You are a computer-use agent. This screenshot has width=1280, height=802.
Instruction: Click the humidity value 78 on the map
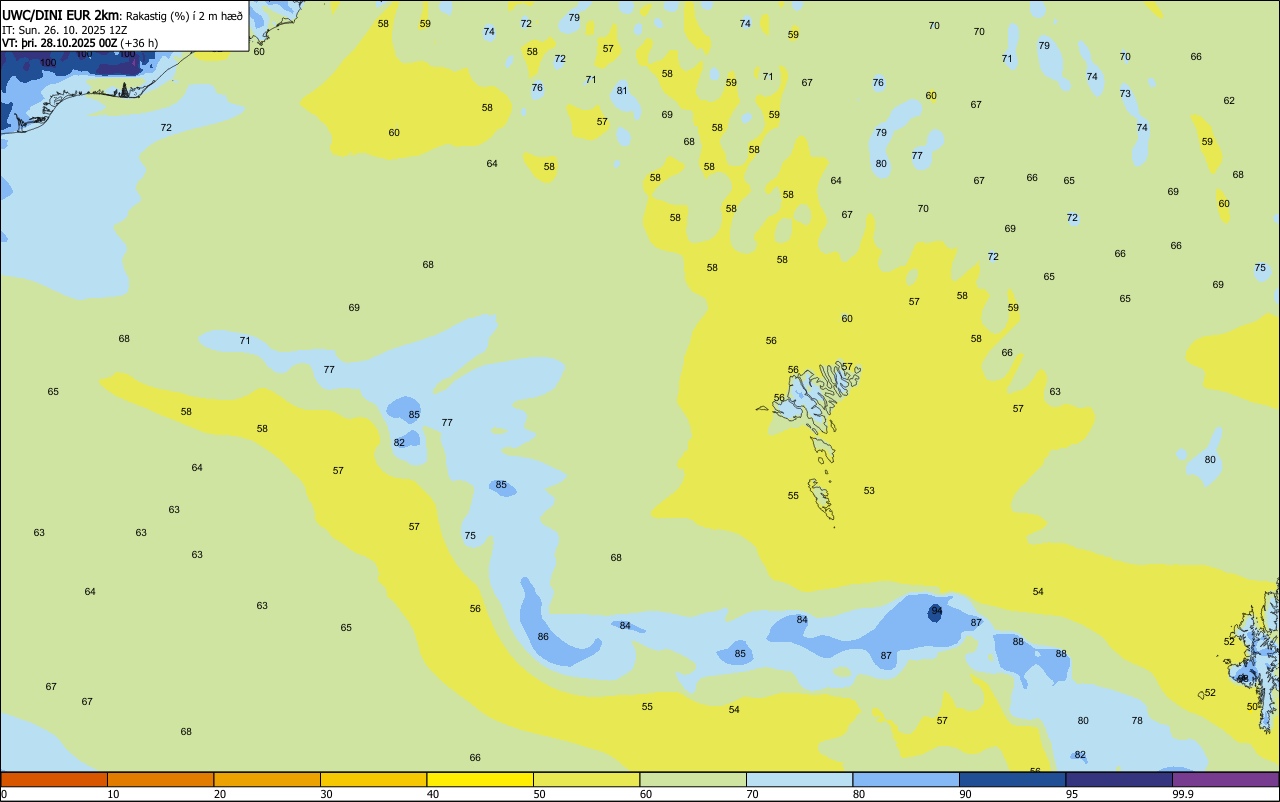(1137, 721)
